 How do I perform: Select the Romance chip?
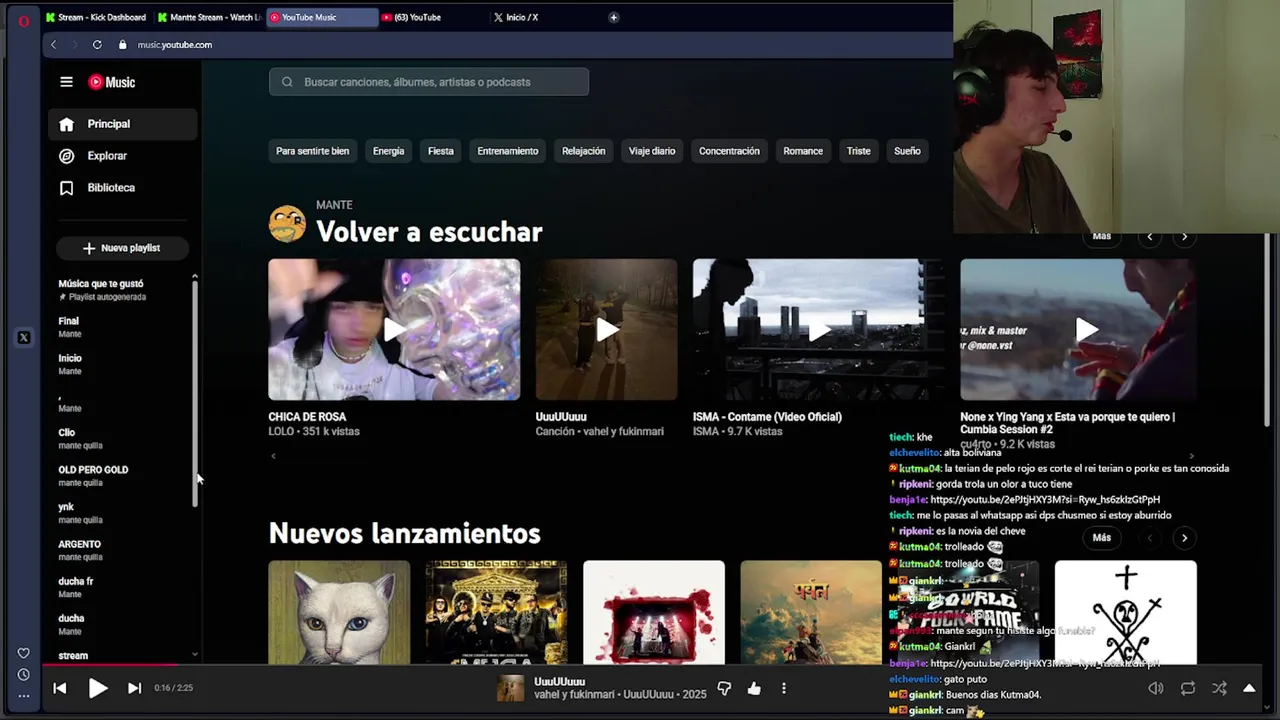click(x=803, y=151)
